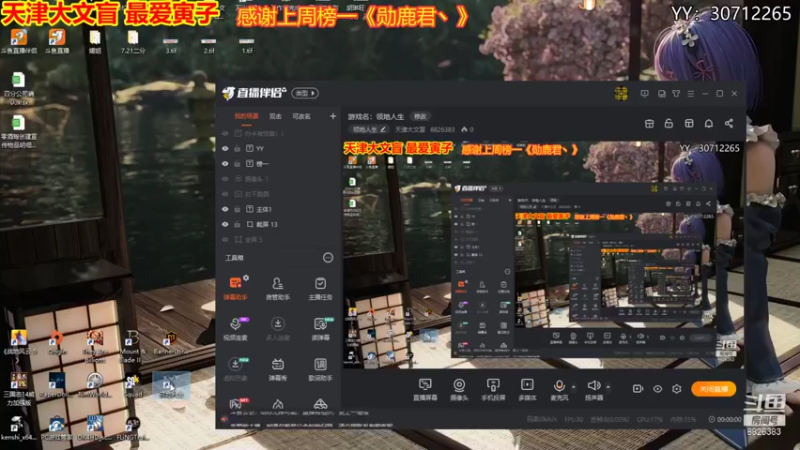Add 手机投屏 source
Screen dimensions: 800x450
point(493,390)
